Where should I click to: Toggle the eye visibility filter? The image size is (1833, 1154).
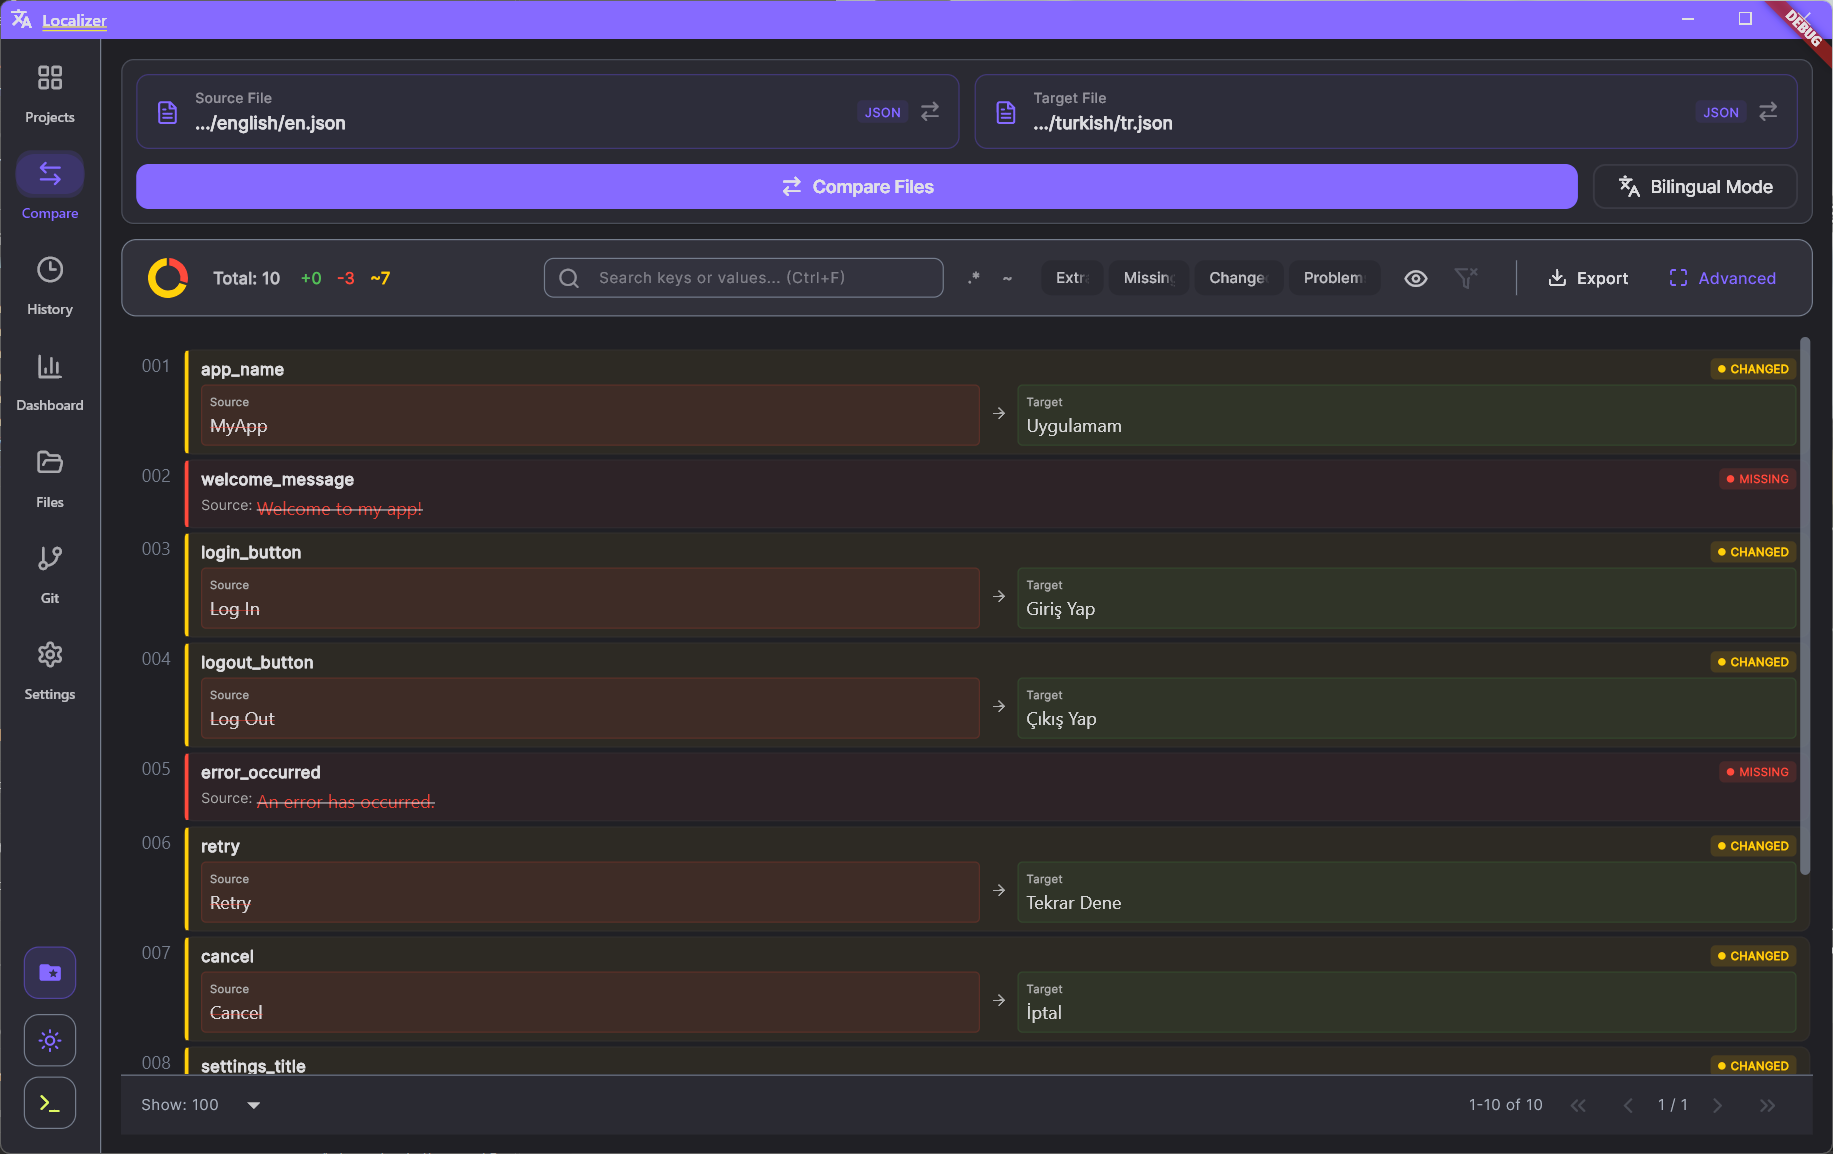point(1415,278)
